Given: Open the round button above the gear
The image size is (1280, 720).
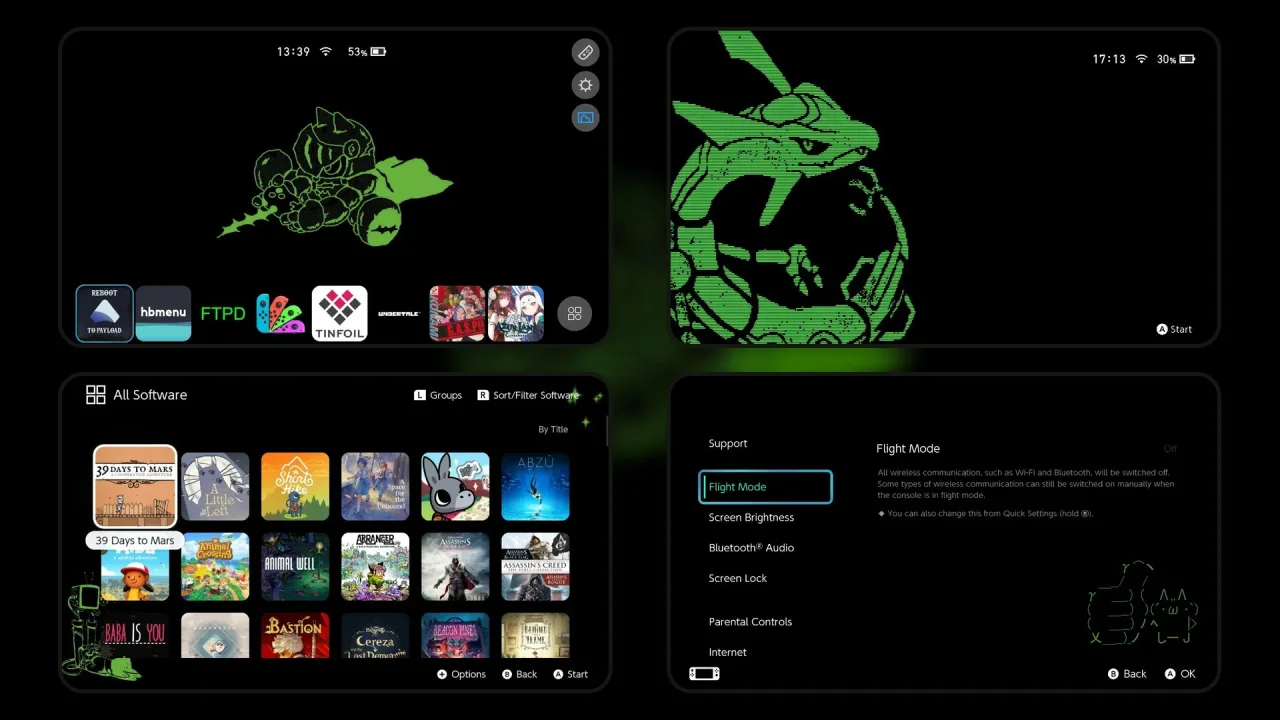Looking at the screenshot, I should (x=586, y=52).
